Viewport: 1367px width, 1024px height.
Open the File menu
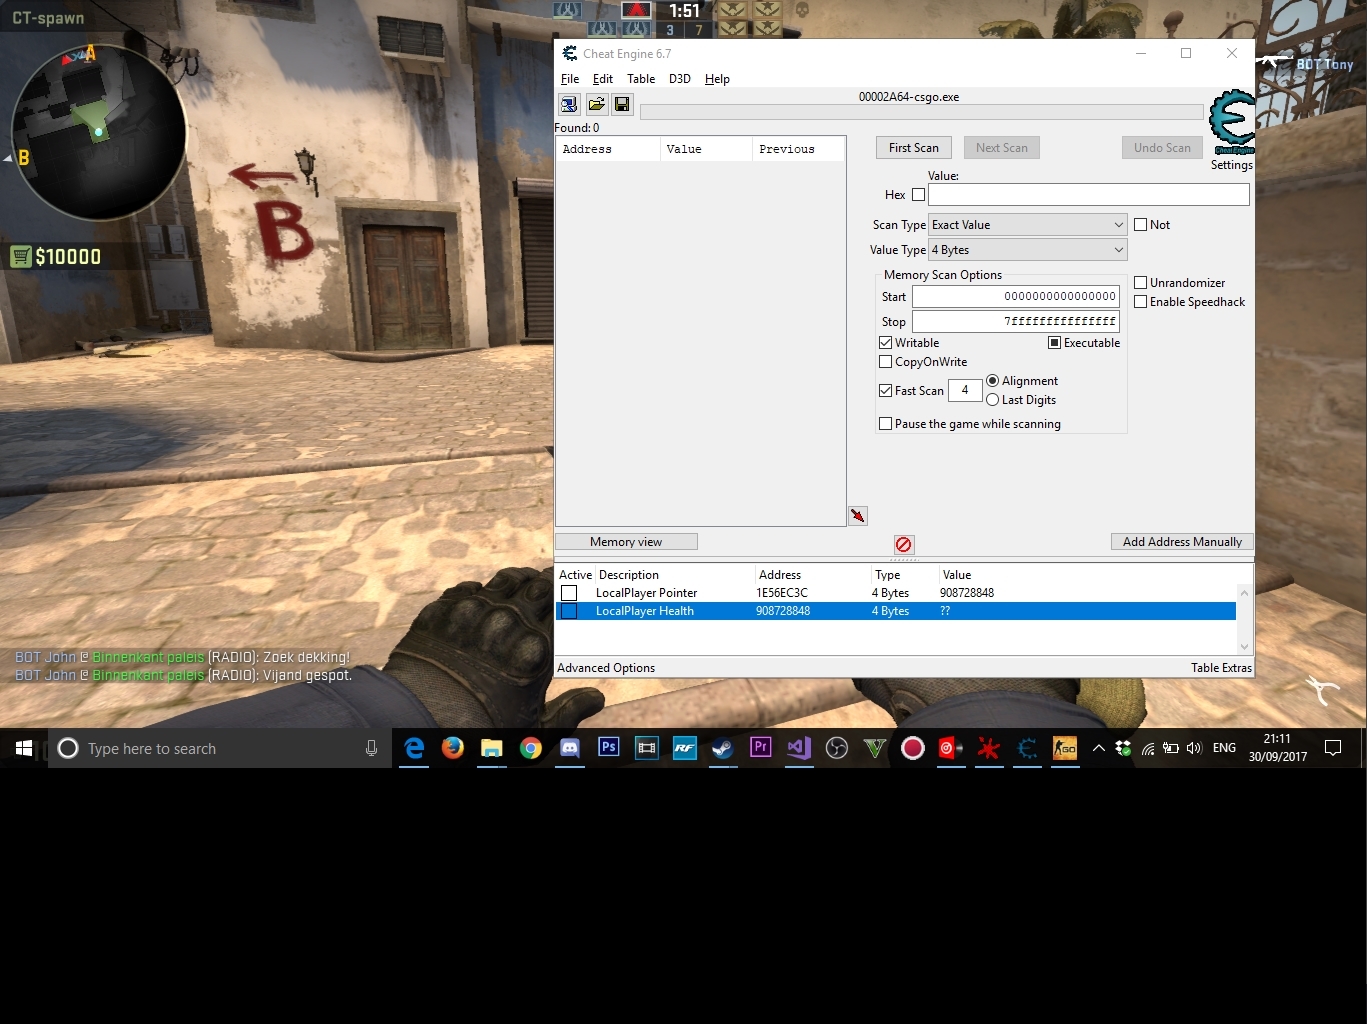(x=570, y=79)
